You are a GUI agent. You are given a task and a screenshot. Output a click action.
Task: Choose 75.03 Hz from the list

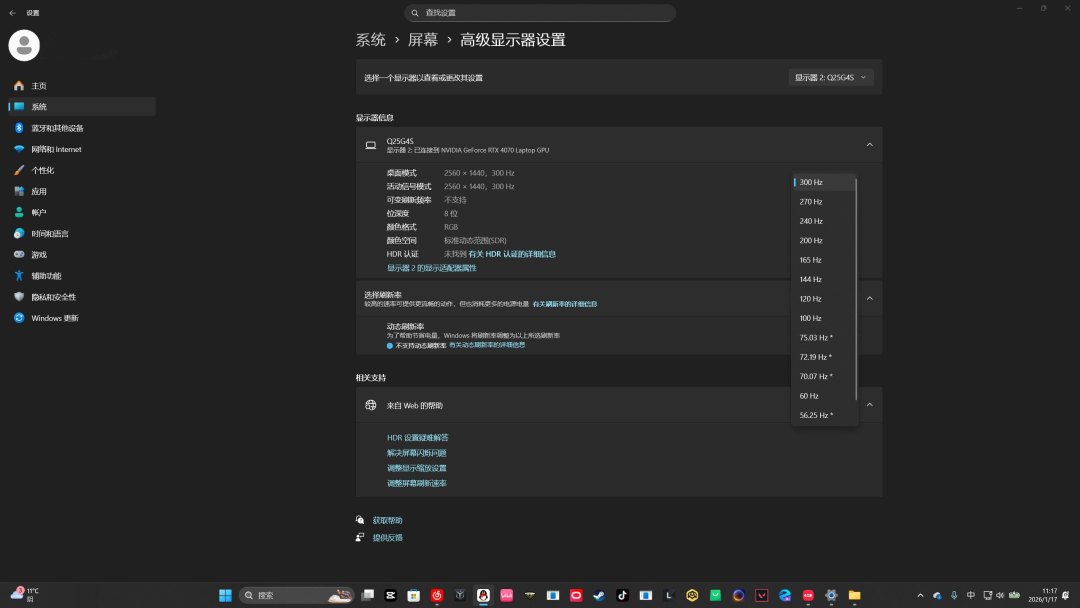824,337
